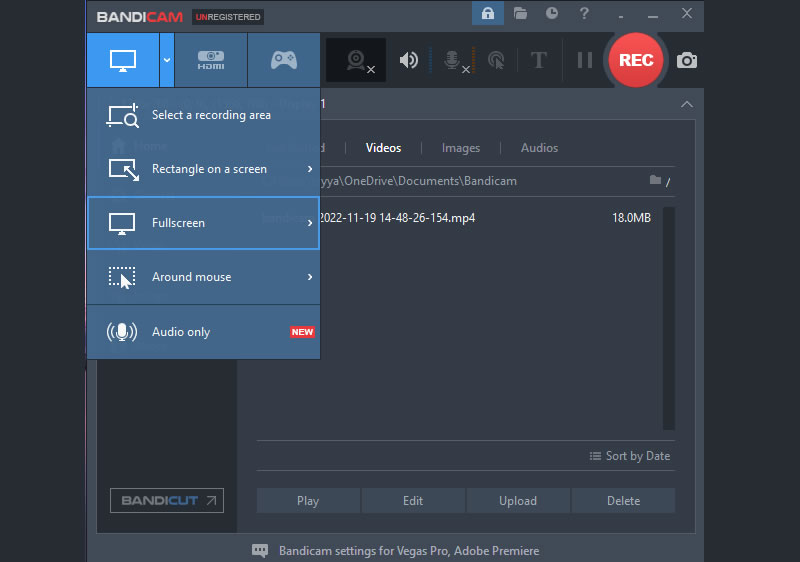Click the Fullscreen monitor icon in menu

122,224
